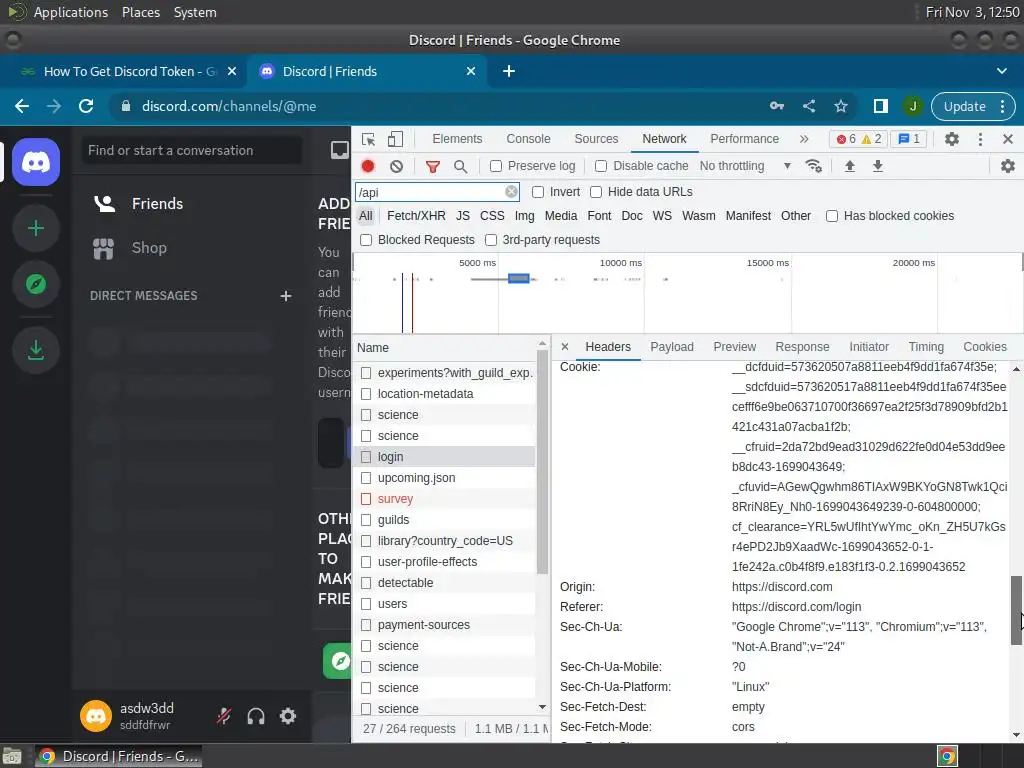
Task: Bookmark this page star icon
Action: pos(840,106)
